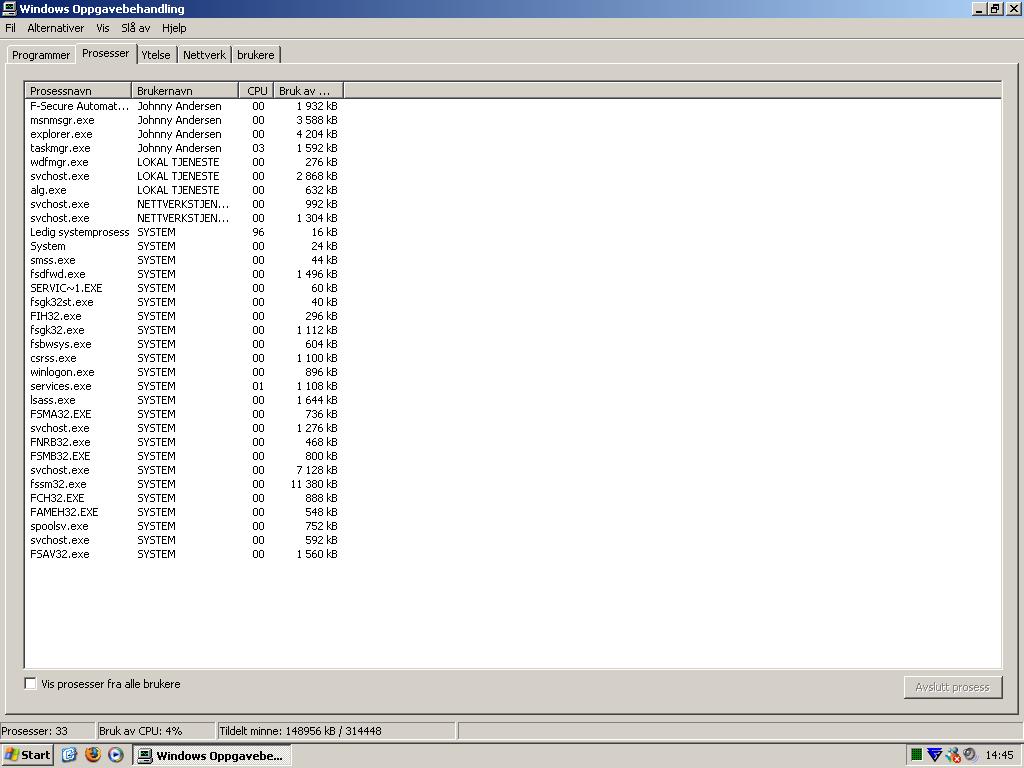Image resolution: width=1024 pixels, height=768 pixels.
Task: Select svchost.exe using 2 868 kB
Action: point(184,176)
